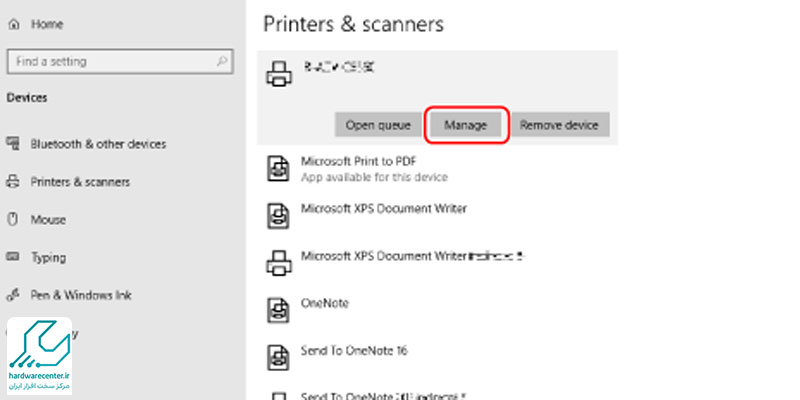Open the Mouse settings section
The height and width of the screenshot is (400, 800).
click(x=48, y=220)
